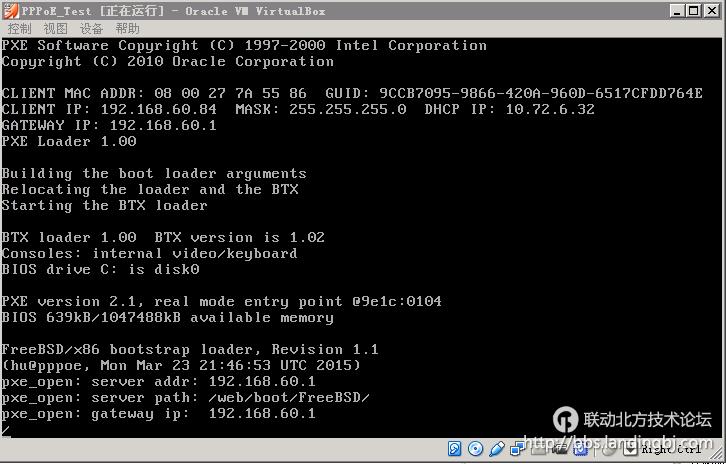Open the 帮助 menu
Screen dimensions: 726x464
(127, 28)
